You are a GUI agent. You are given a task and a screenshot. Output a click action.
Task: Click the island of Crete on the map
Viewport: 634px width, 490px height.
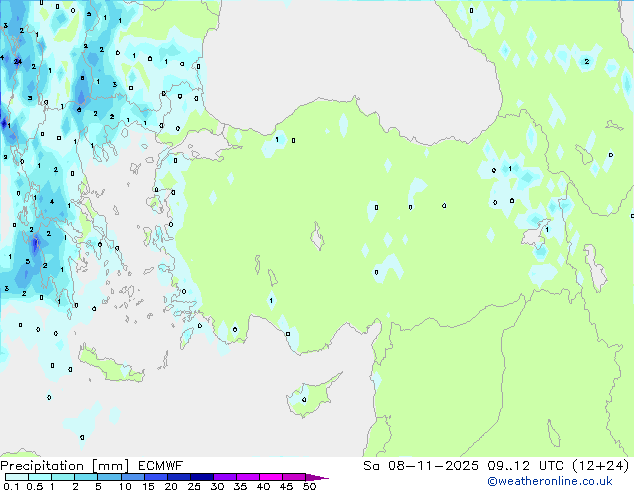[110, 364]
